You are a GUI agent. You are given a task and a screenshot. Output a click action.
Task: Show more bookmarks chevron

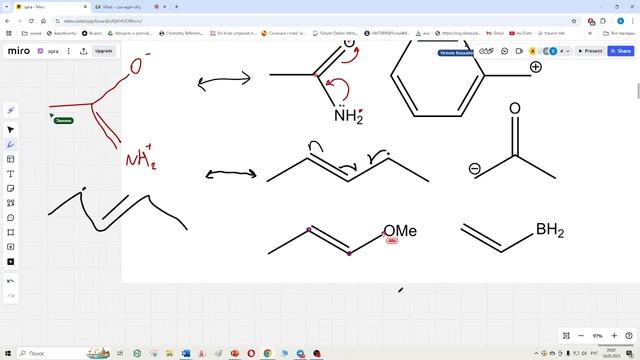590,33
